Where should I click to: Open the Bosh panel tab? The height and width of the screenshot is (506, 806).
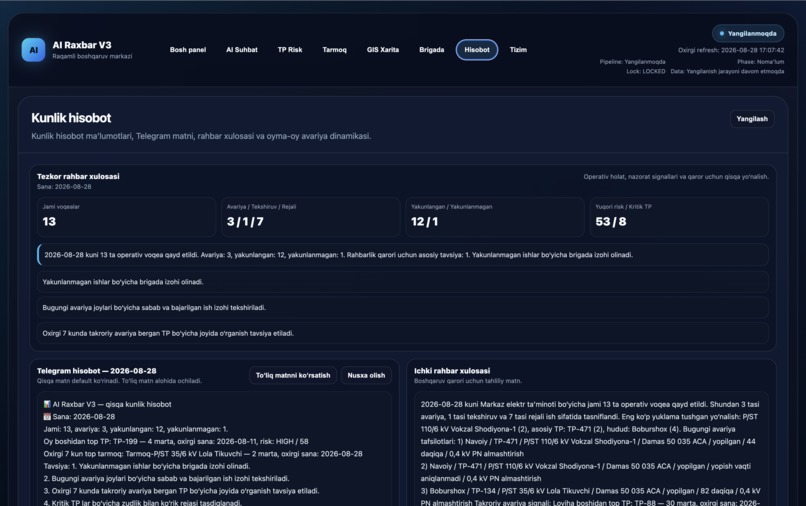pyautogui.click(x=188, y=50)
